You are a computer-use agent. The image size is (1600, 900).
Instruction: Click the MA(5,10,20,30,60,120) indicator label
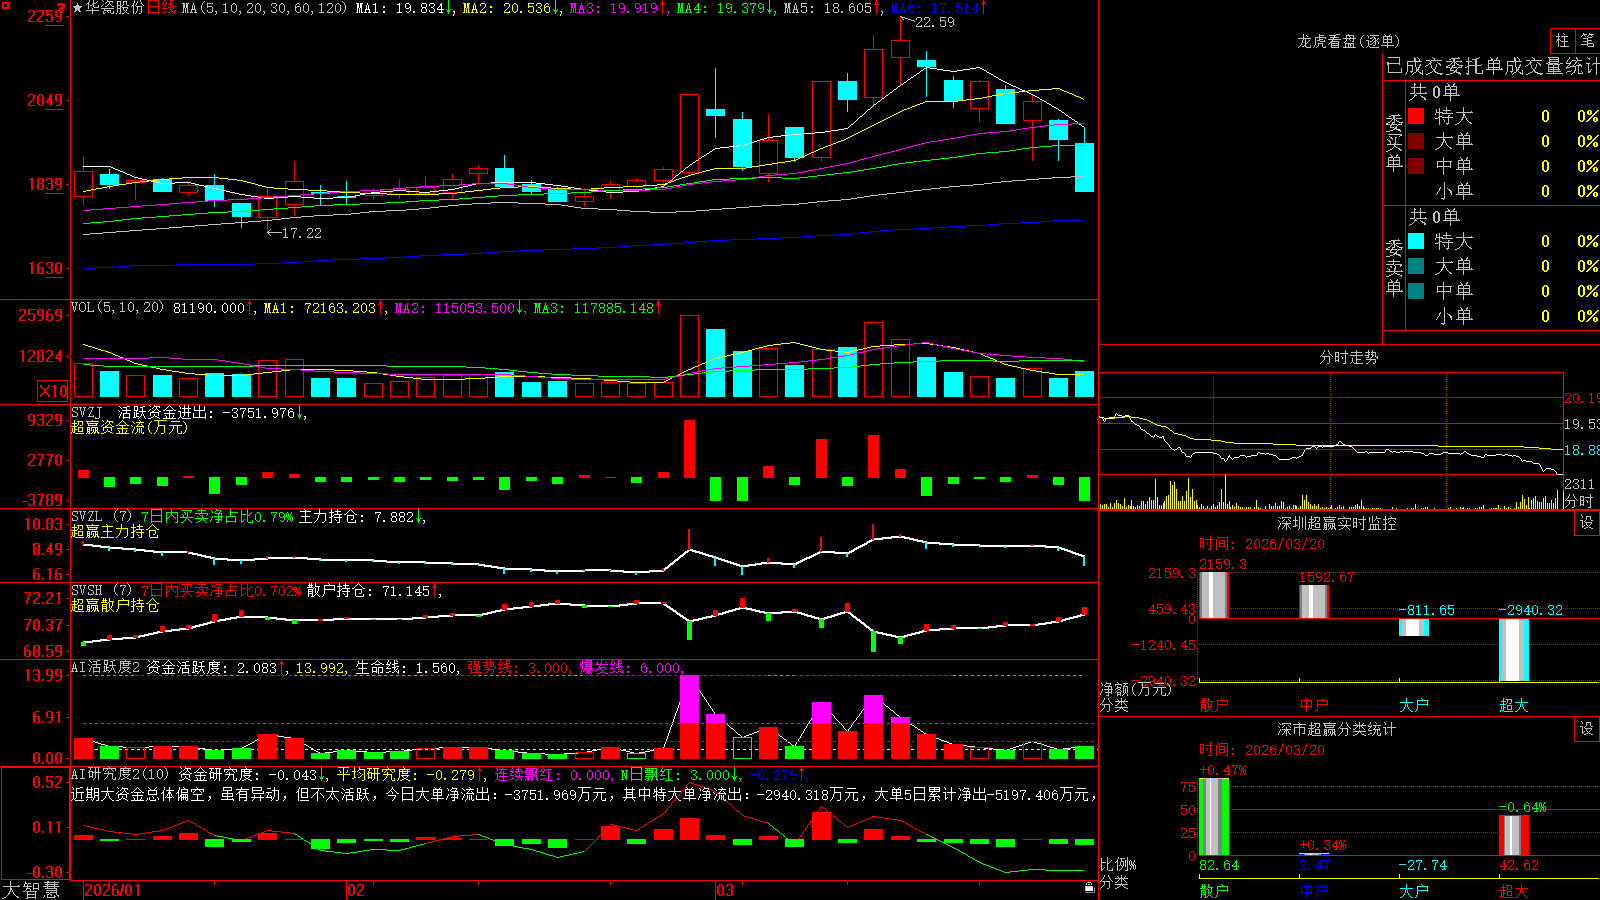(264, 8)
